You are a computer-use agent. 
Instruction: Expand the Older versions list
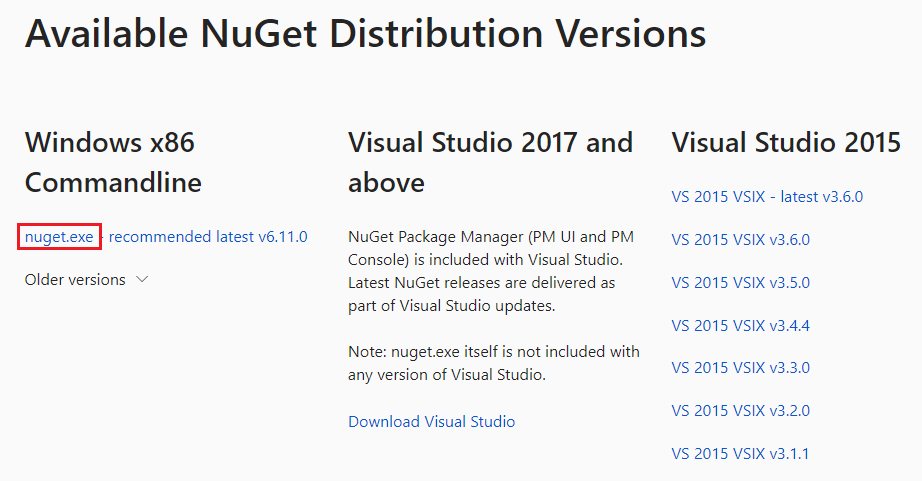(x=86, y=279)
